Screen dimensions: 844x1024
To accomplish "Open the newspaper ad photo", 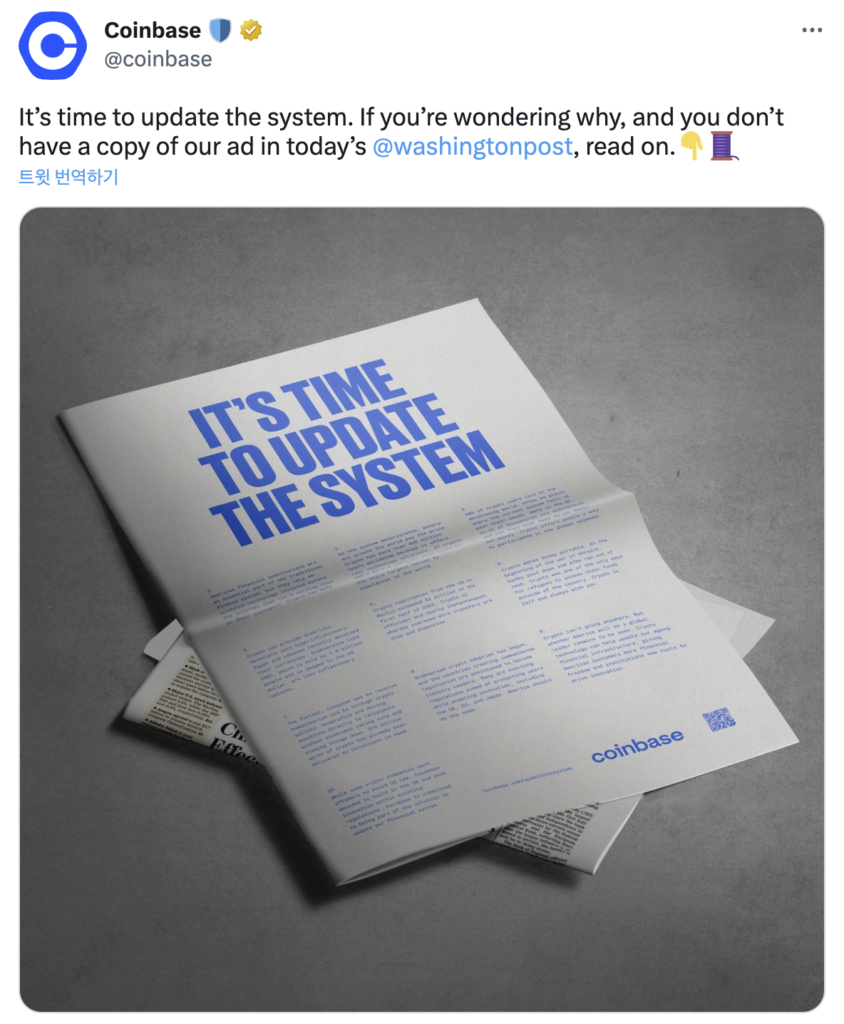I will point(422,609).
